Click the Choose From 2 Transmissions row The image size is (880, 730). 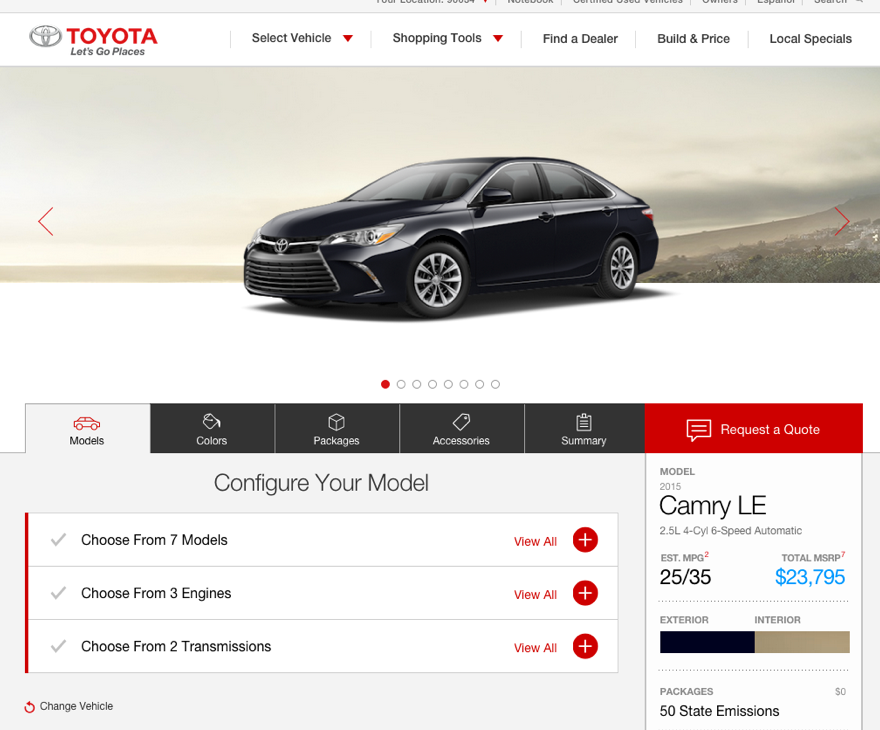[x=322, y=646]
